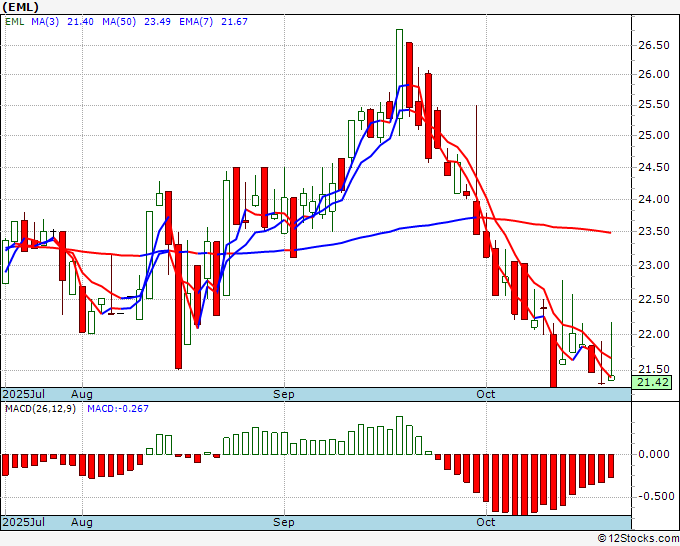The width and height of the screenshot is (680, 546).
Task: Click the 0.000 MACD axis label
Action: click(x=654, y=454)
